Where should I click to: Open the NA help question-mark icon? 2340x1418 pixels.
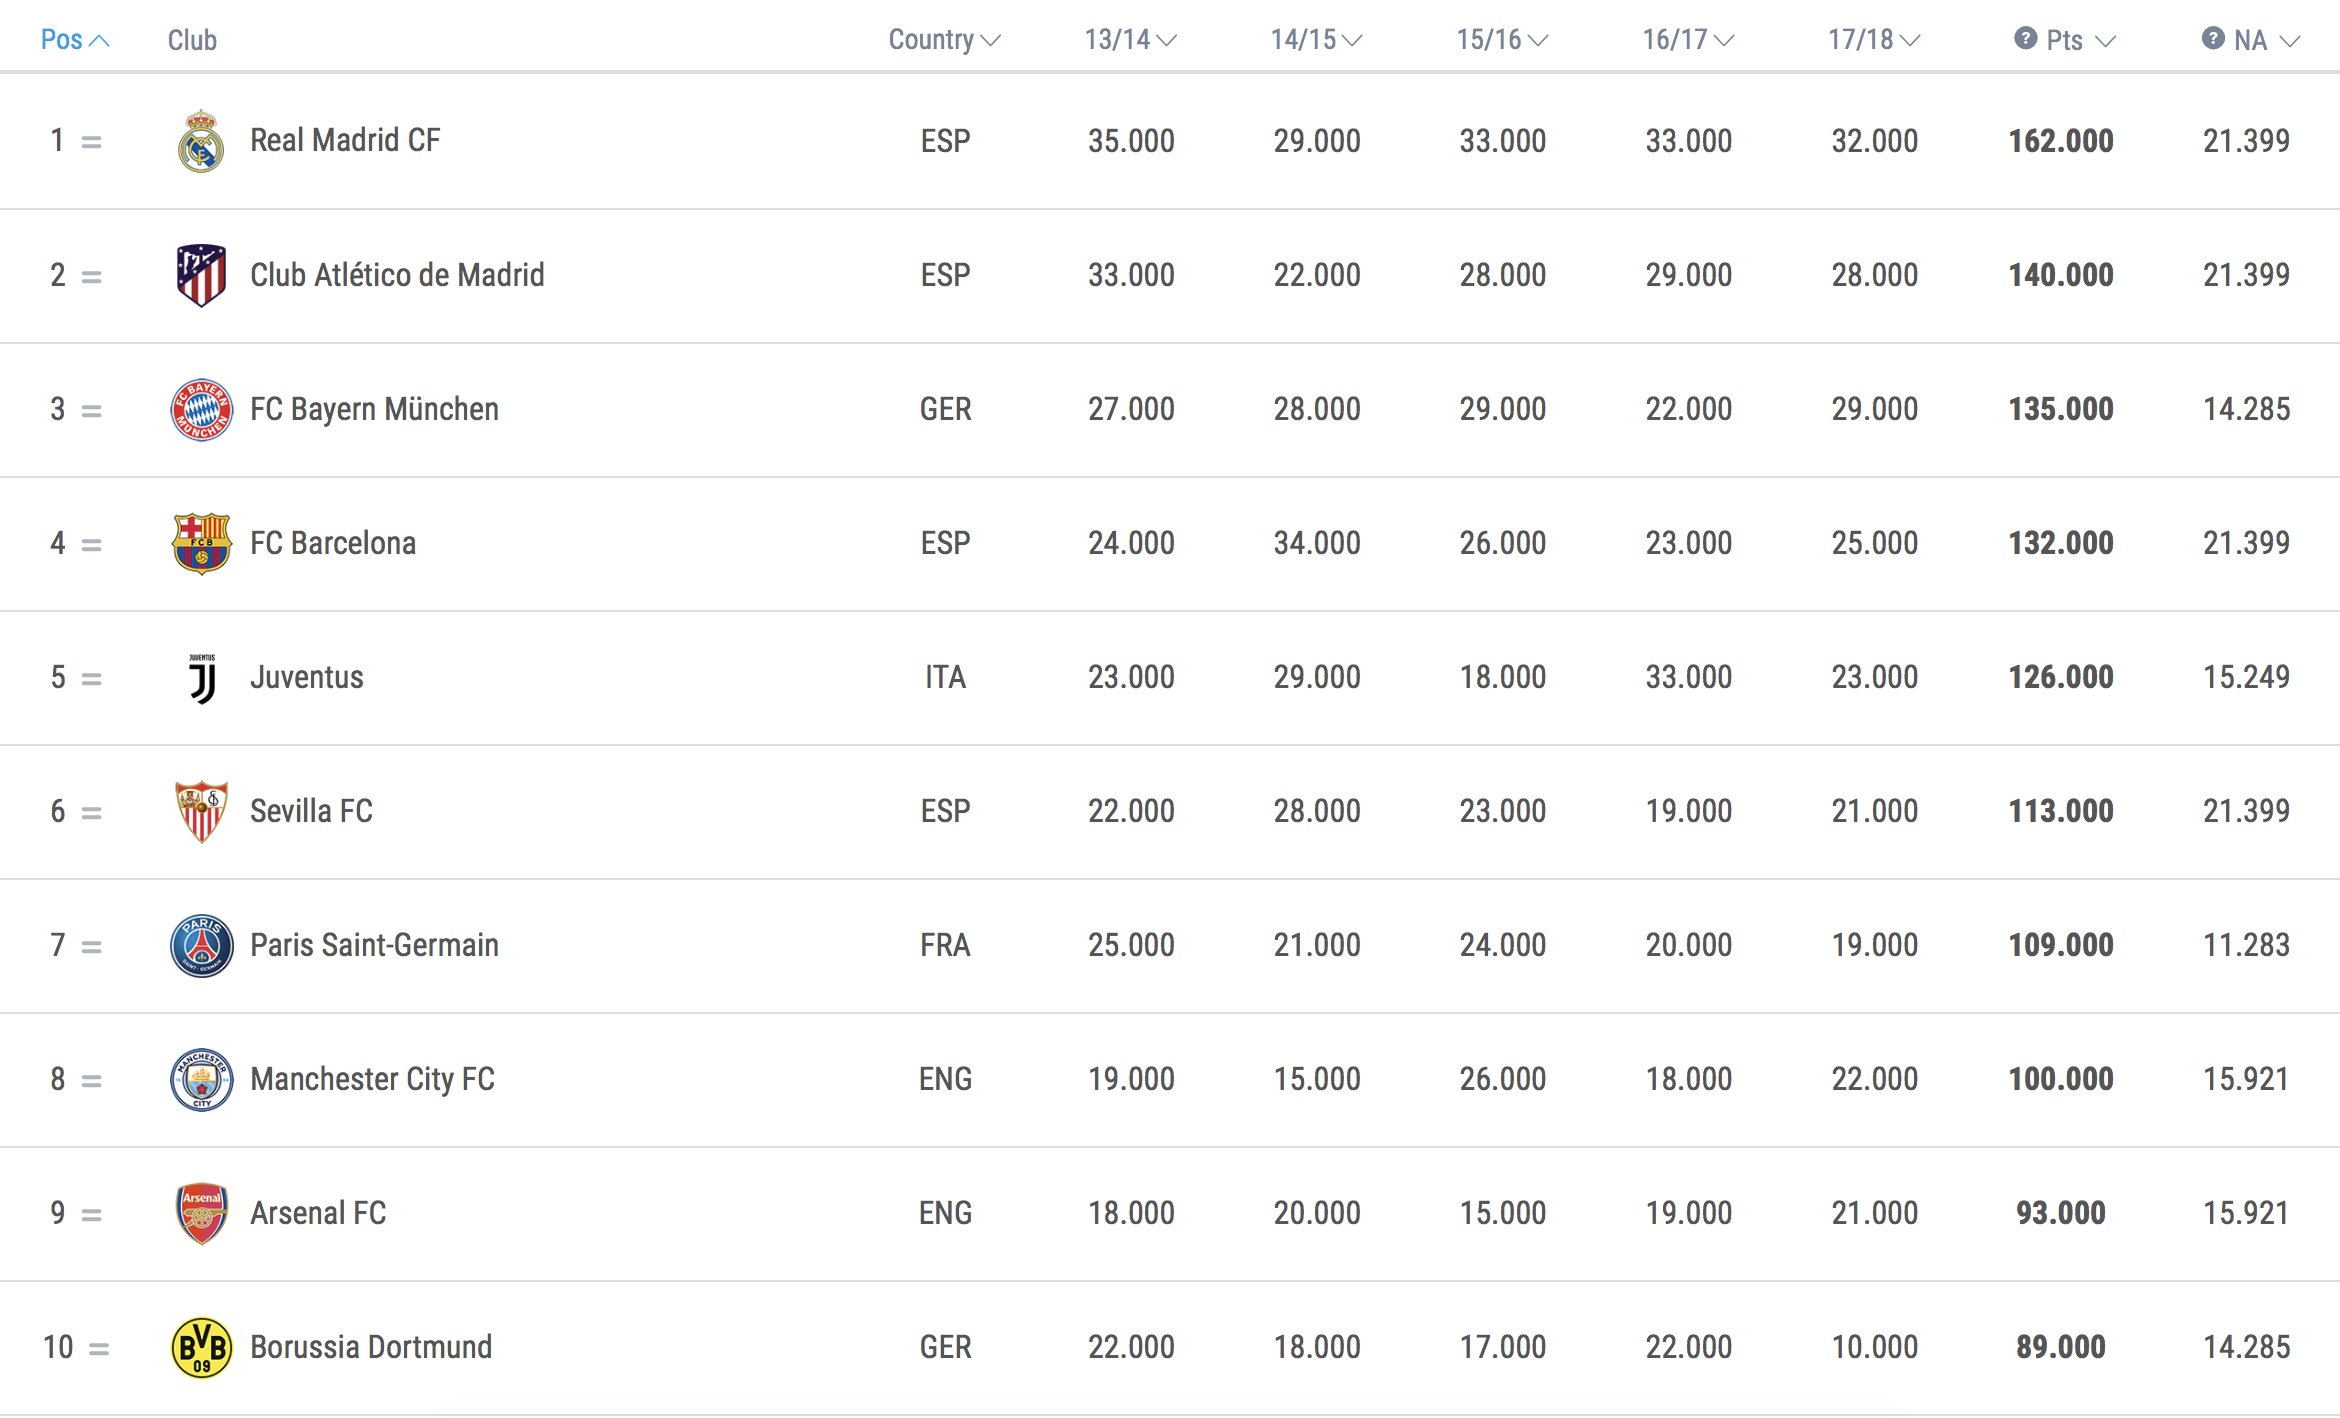(x=2213, y=38)
